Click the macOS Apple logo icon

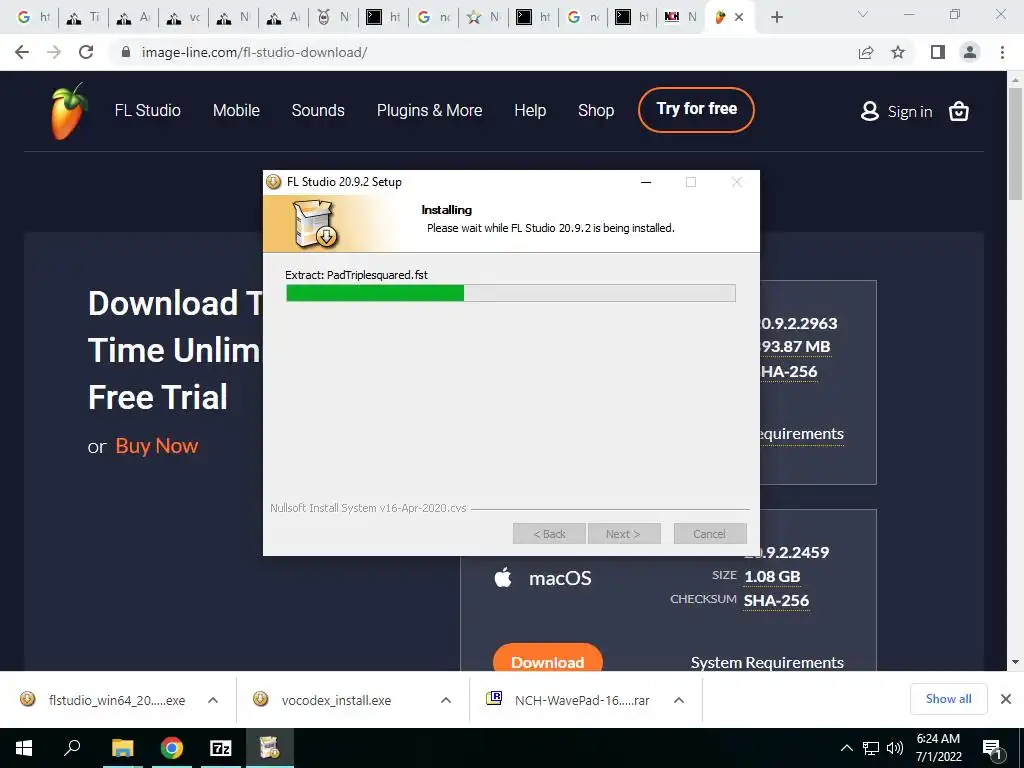click(503, 577)
